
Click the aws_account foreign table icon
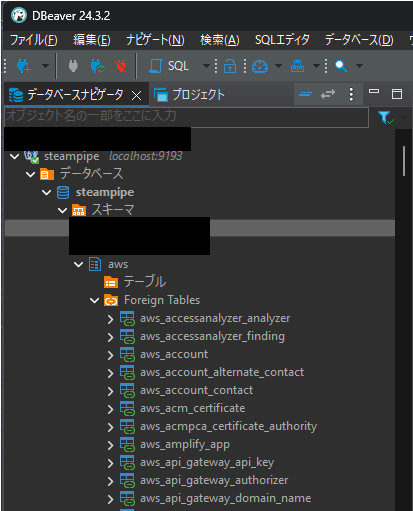[x=127, y=355]
